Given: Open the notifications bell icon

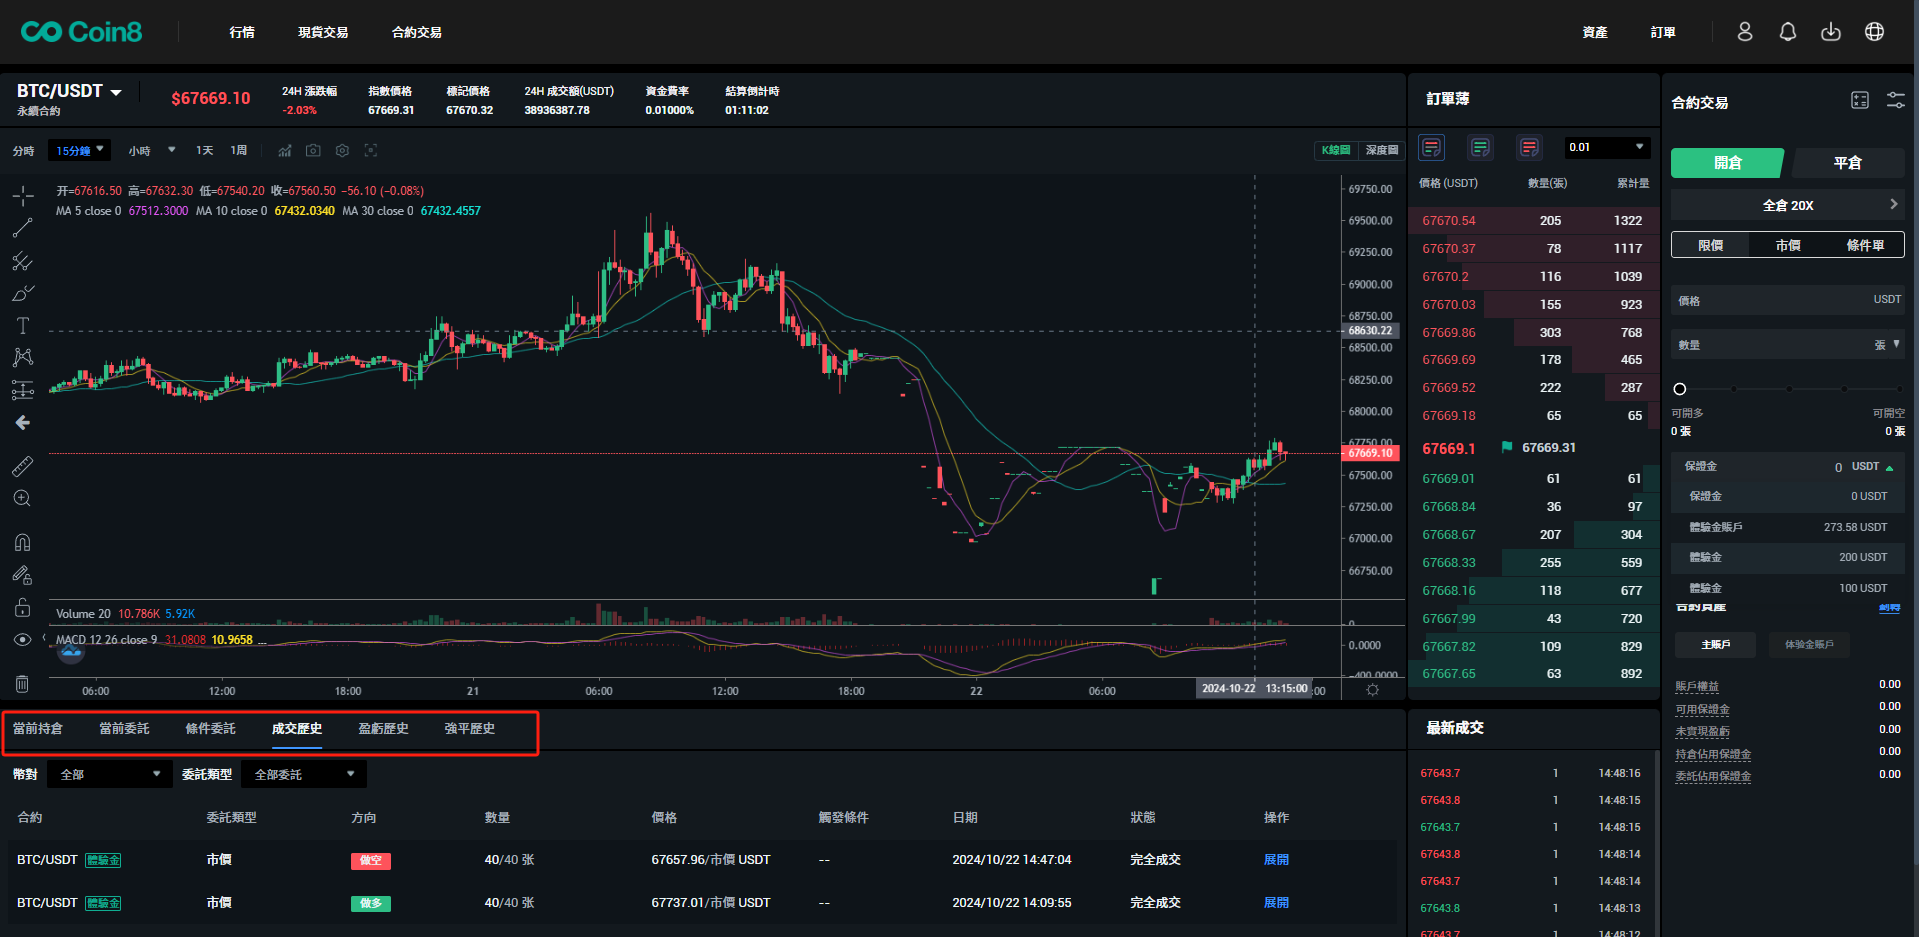Looking at the screenshot, I should pos(1787,32).
